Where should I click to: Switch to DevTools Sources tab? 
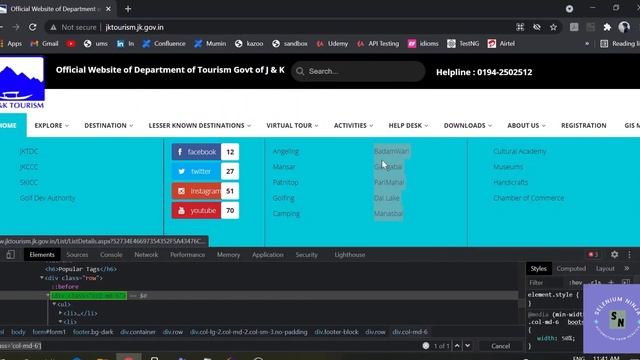77,255
